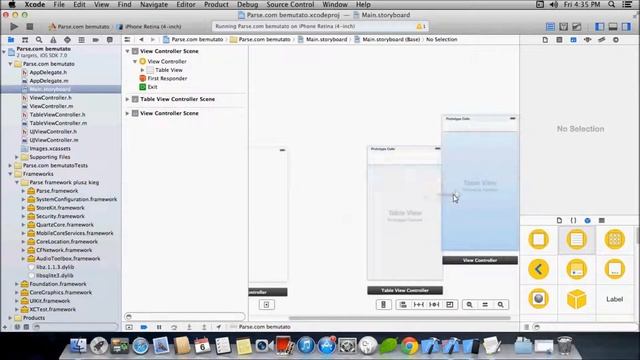Pick the Label object in library
This screenshot has width=640, height=360.
[x=614, y=299]
